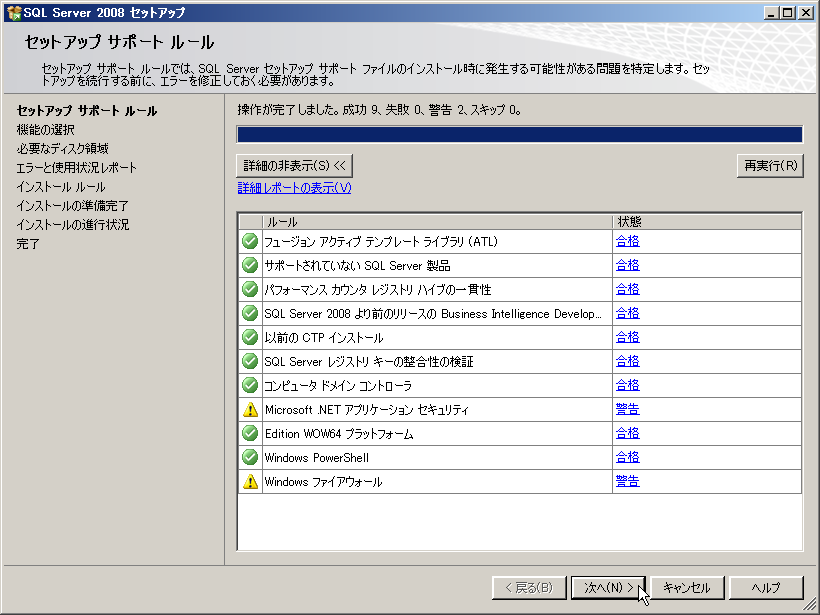Screen dimensions: 820x615
Task: Select エラーと使用状況レポート step in sidebar
Action: tap(76, 168)
